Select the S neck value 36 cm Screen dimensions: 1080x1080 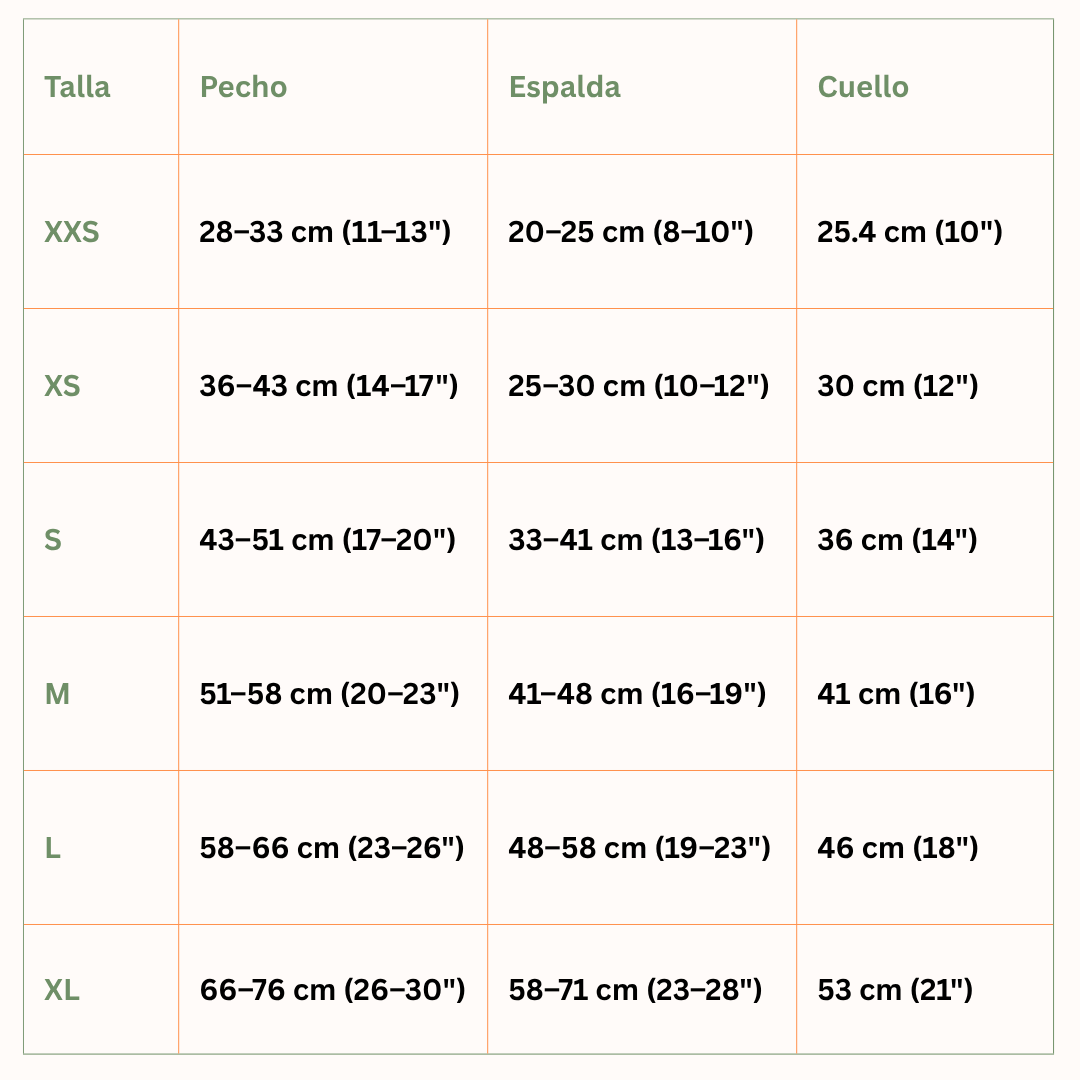897,540
